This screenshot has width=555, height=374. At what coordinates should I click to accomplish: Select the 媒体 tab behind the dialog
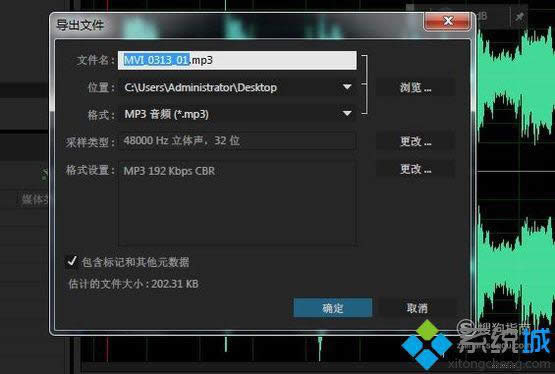(x=34, y=200)
